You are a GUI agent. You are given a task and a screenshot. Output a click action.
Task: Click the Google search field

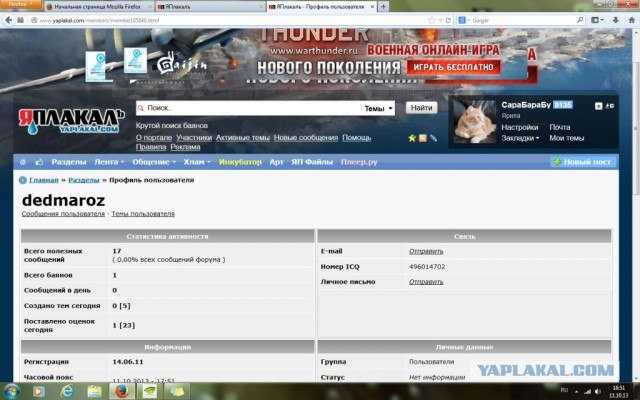point(522,20)
